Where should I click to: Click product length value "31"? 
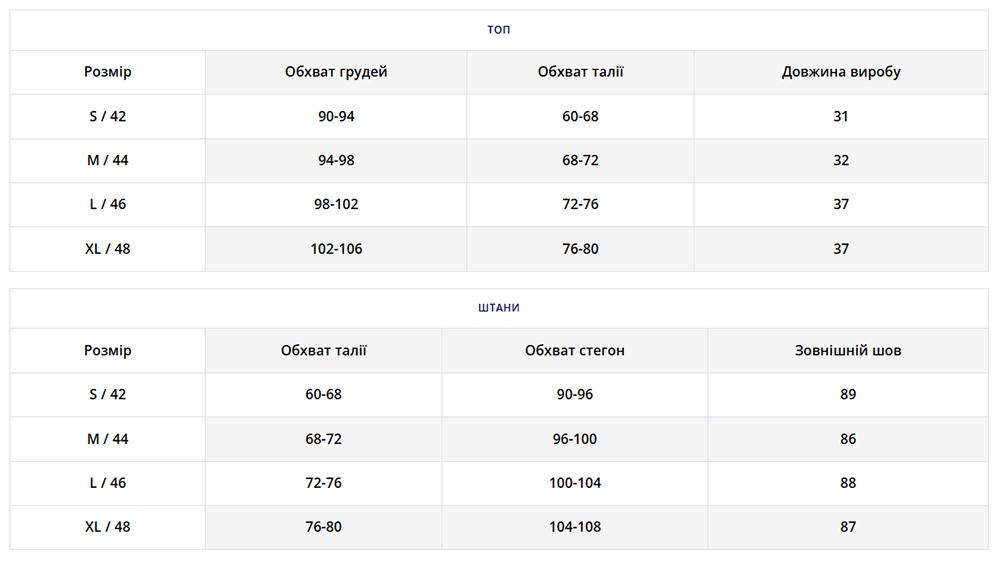pyautogui.click(x=841, y=116)
